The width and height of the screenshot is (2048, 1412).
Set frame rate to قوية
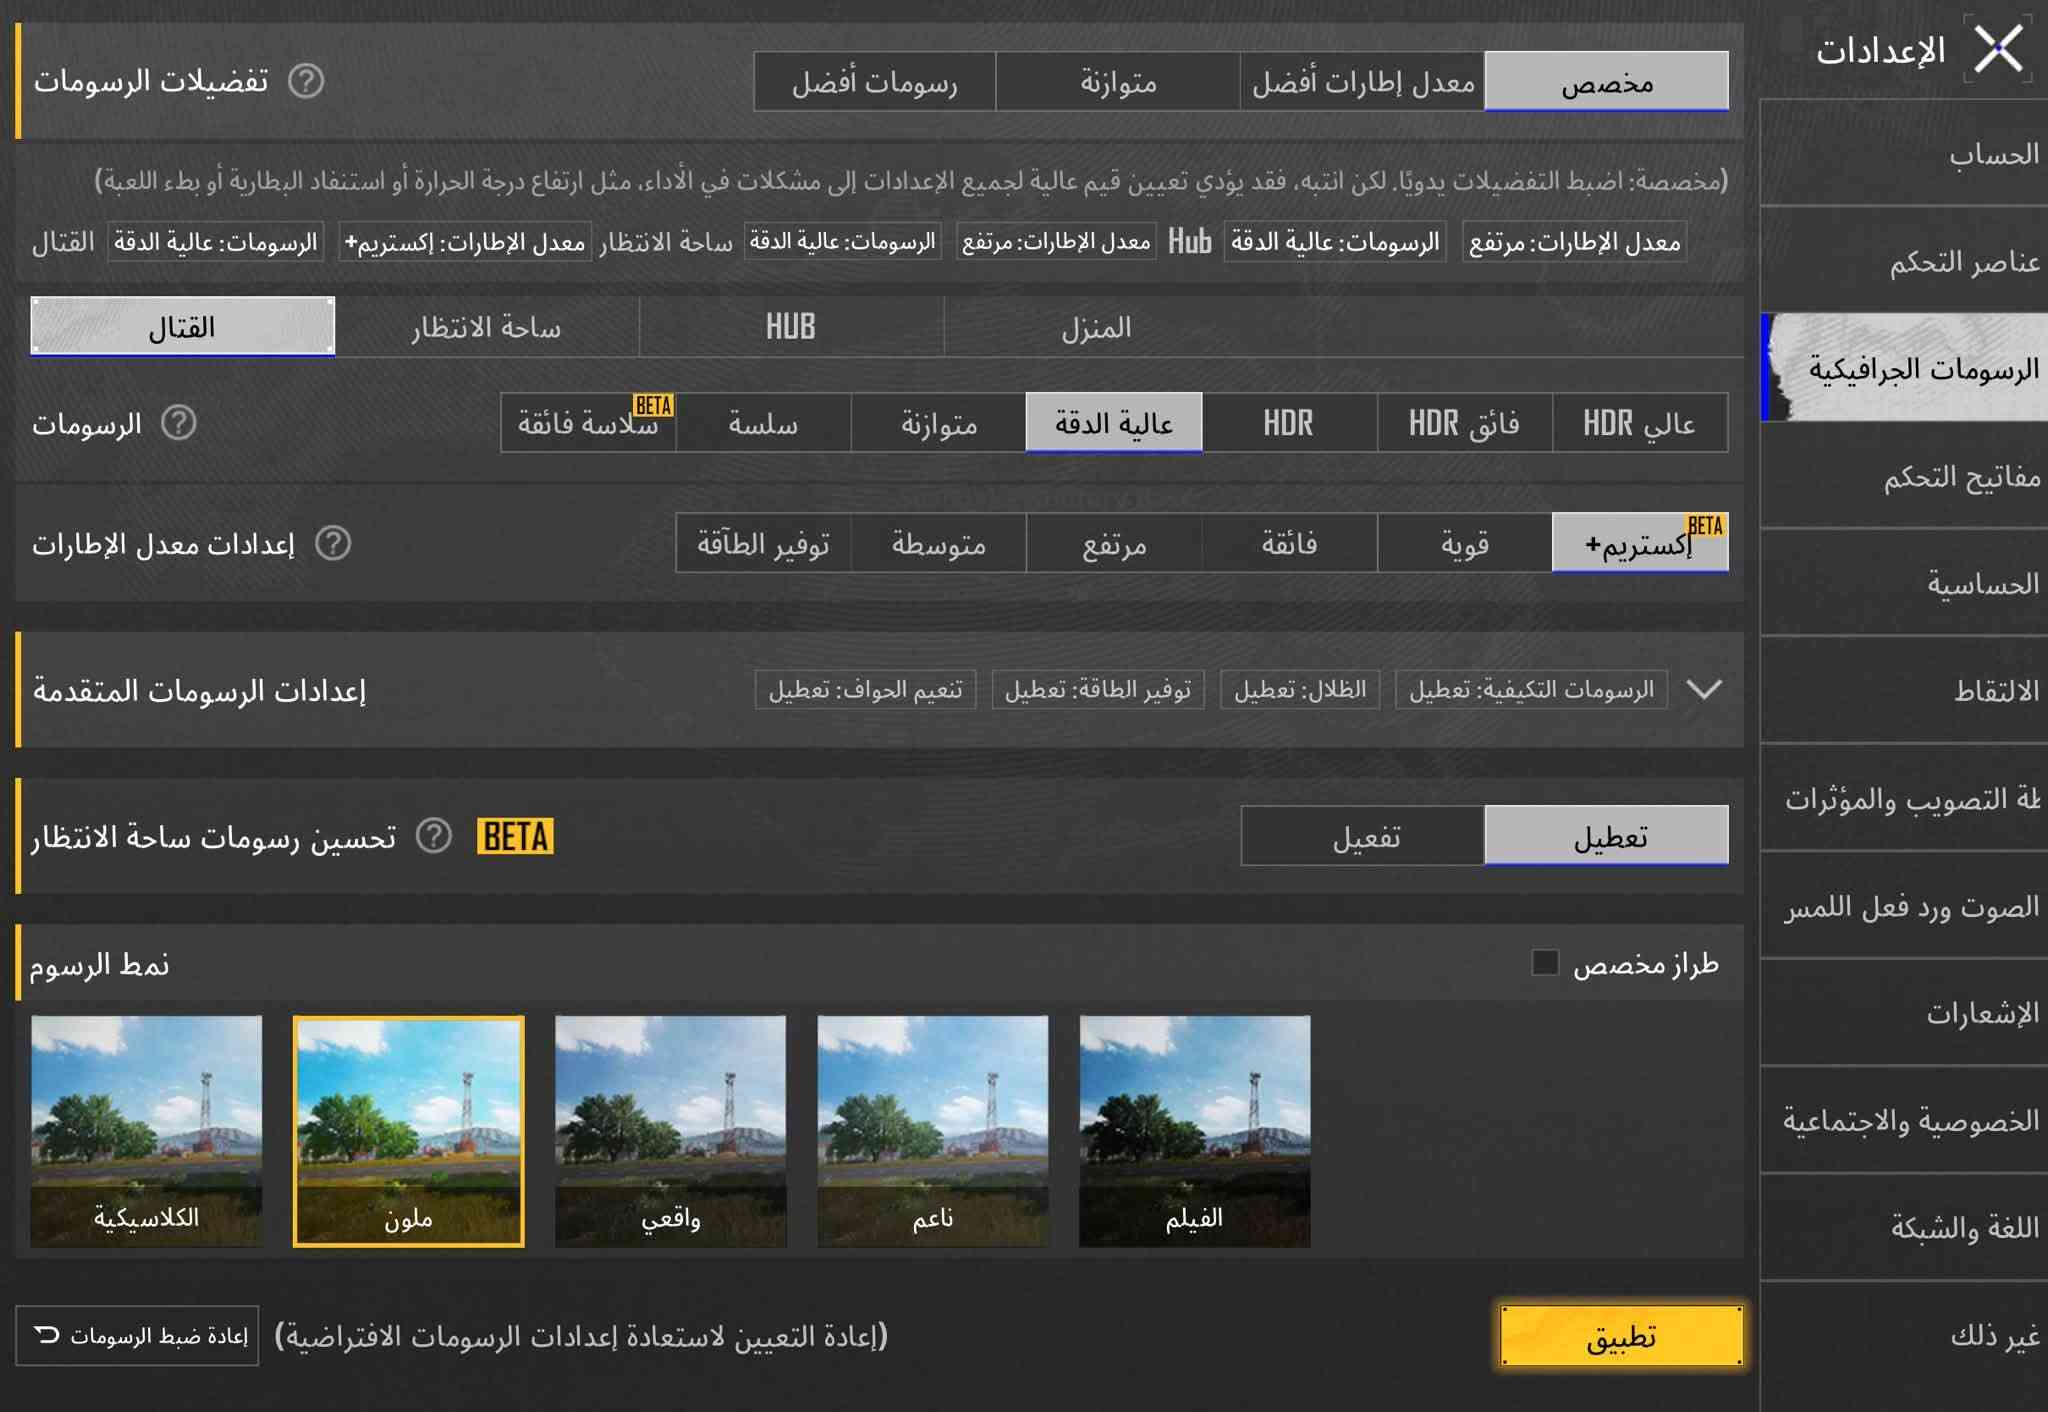pyautogui.click(x=1465, y=543)
